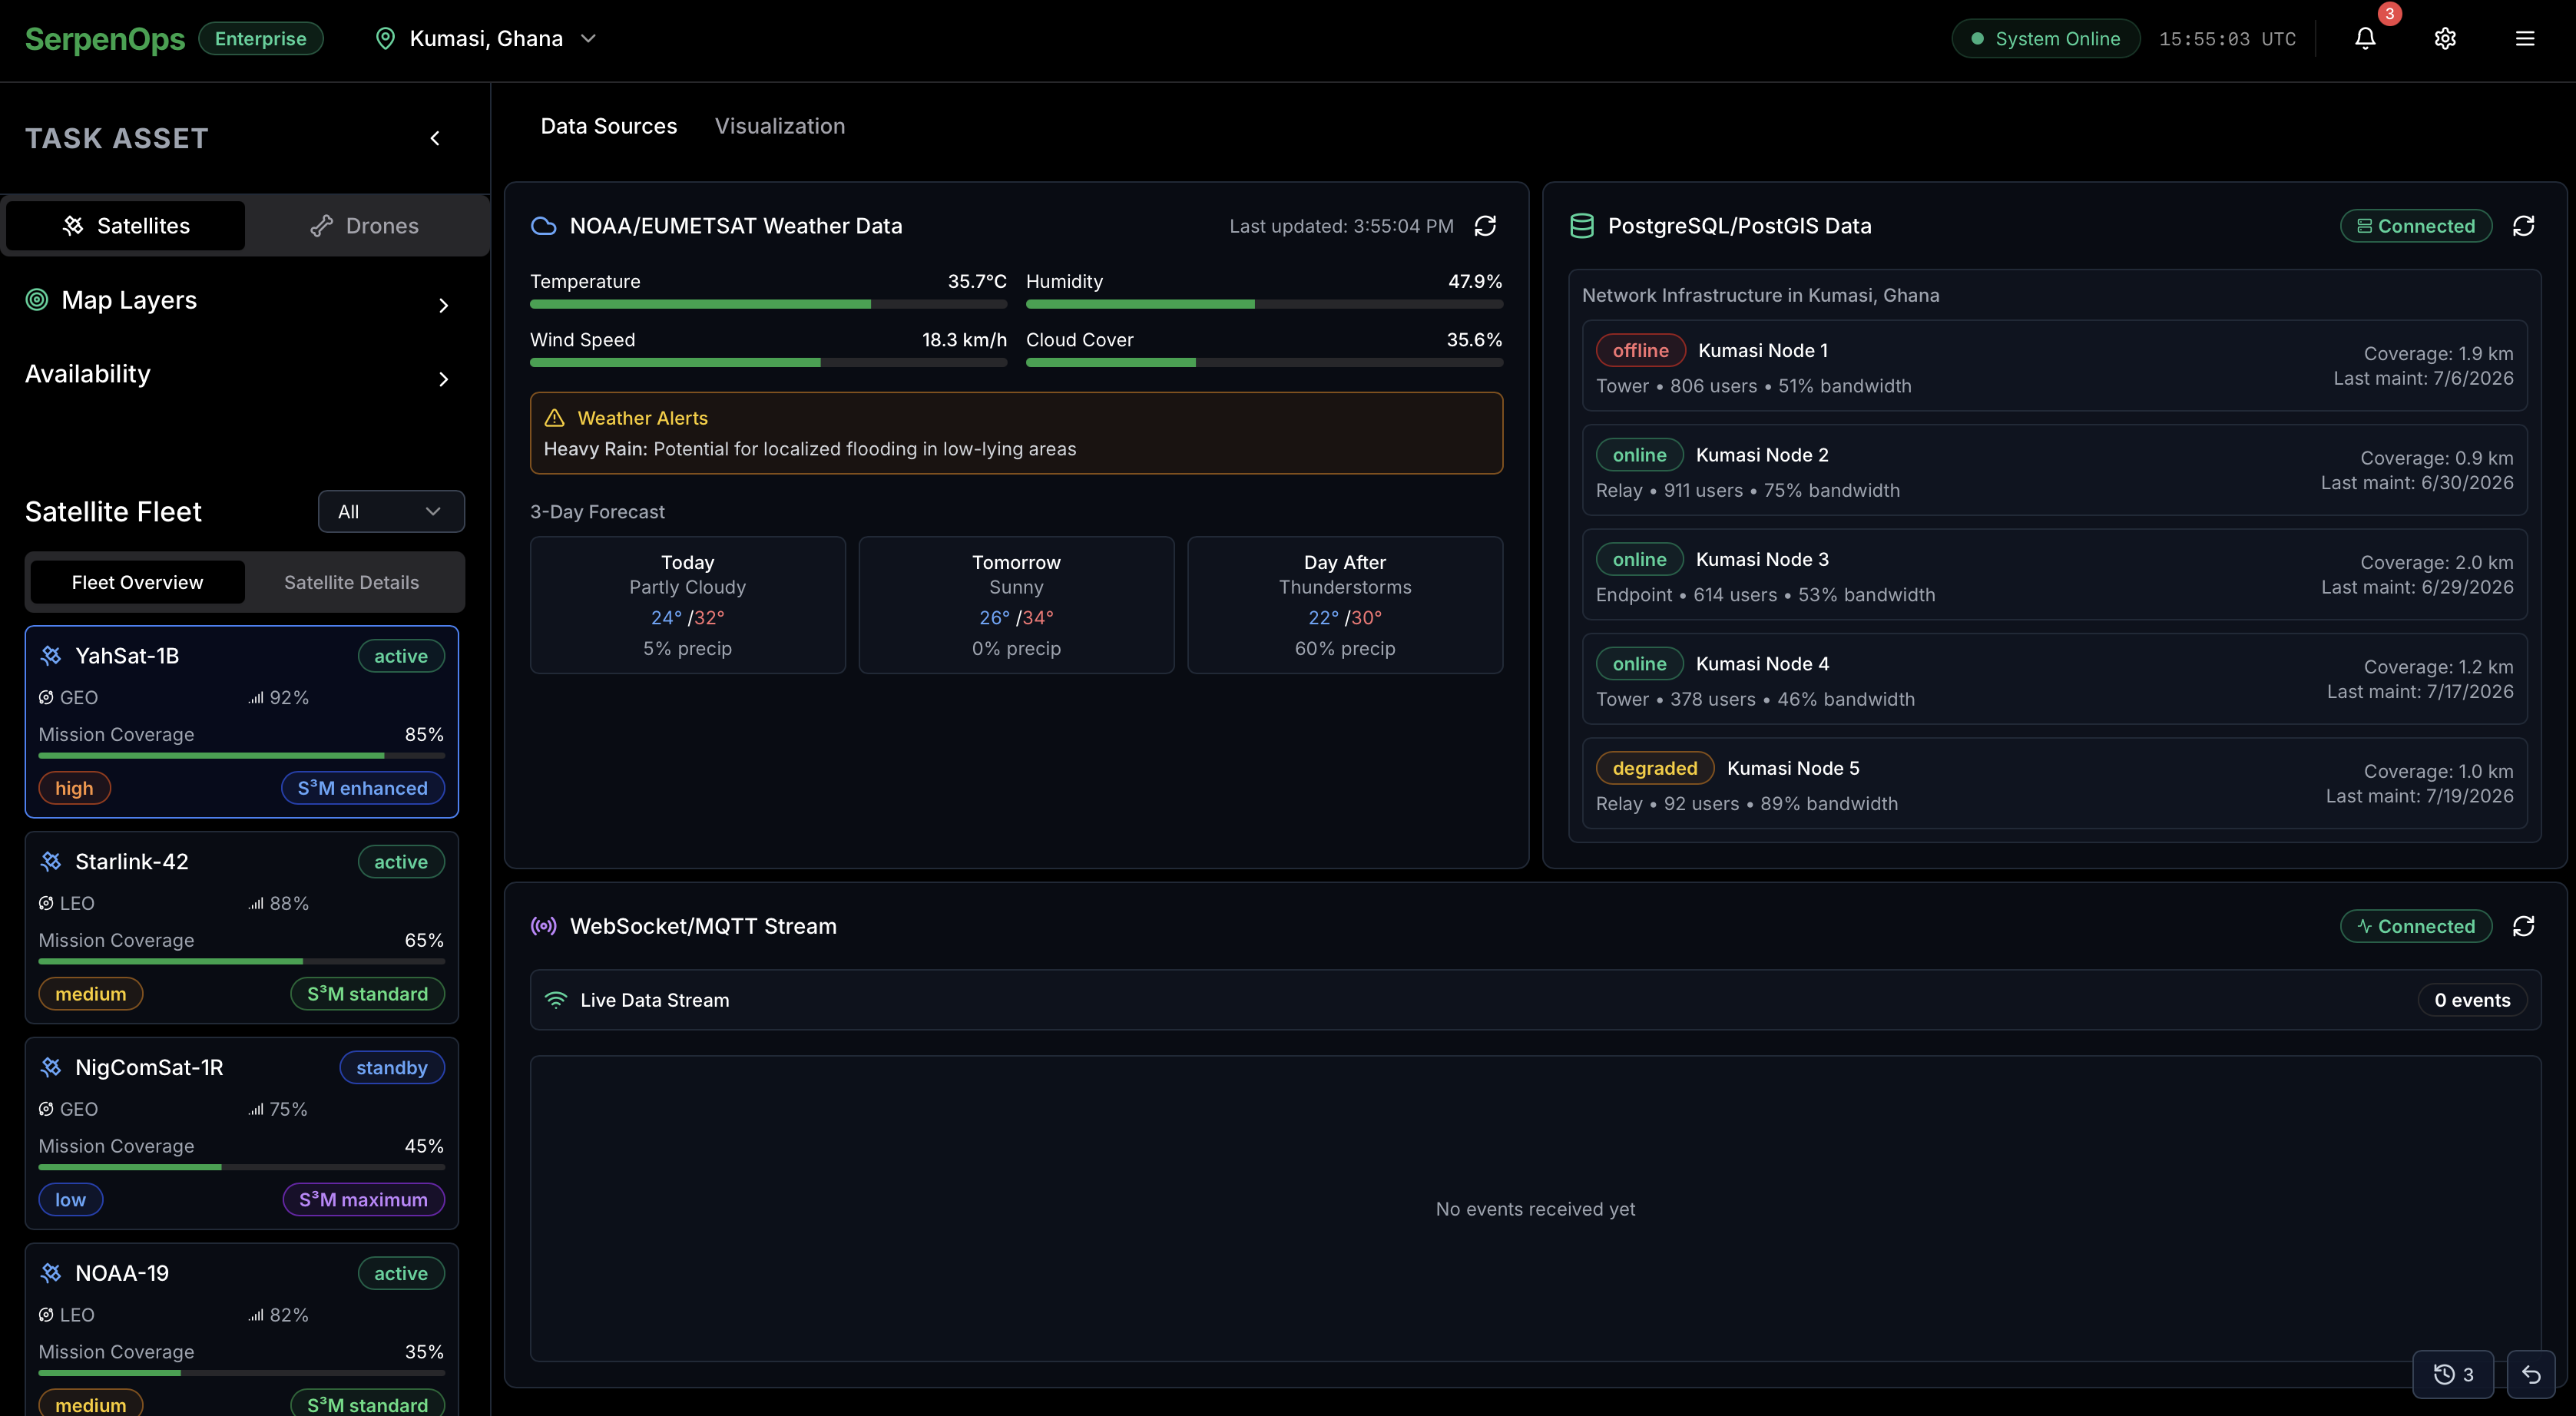The image size is (2576, 1416).
Task: Open settings gear in header
Action: point(2445,38)
